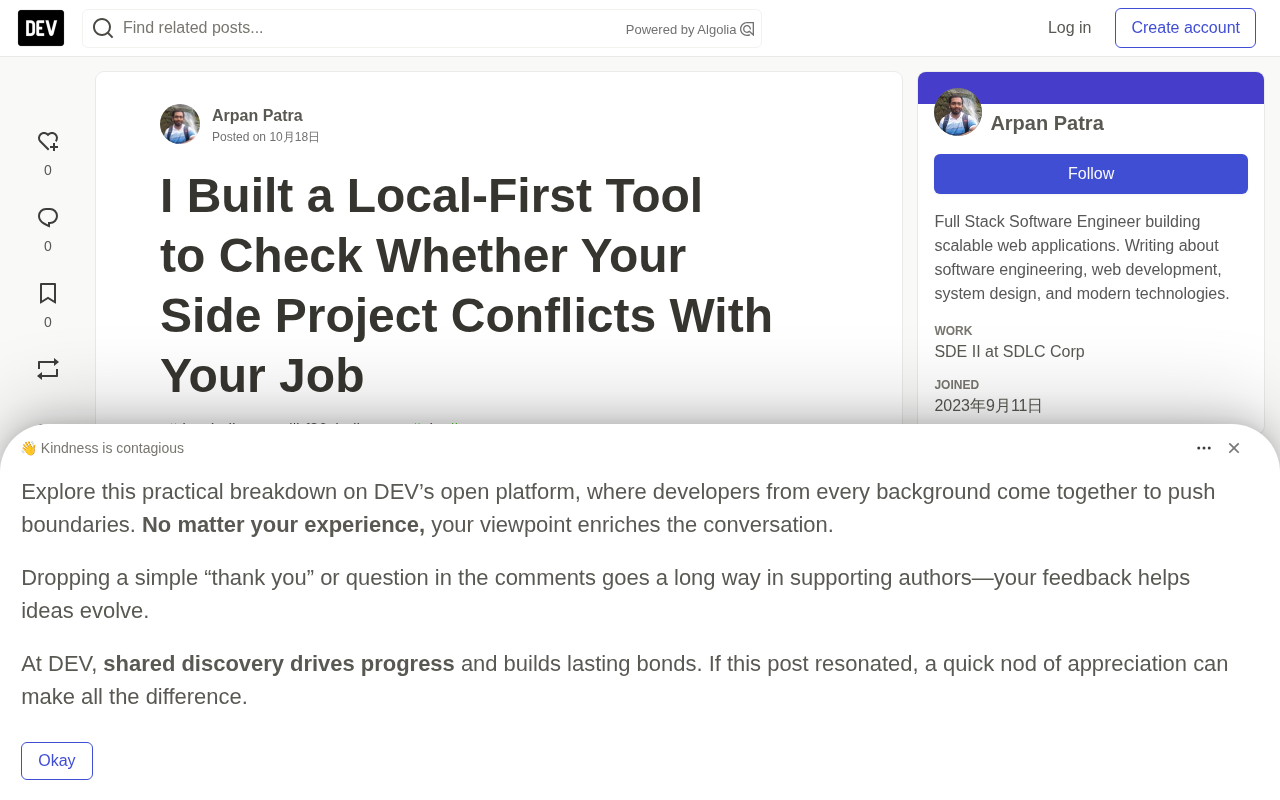Screen dimensions: 1280x800
Task: Click the Okay button in the banner
Action: [x=57, y=761]
